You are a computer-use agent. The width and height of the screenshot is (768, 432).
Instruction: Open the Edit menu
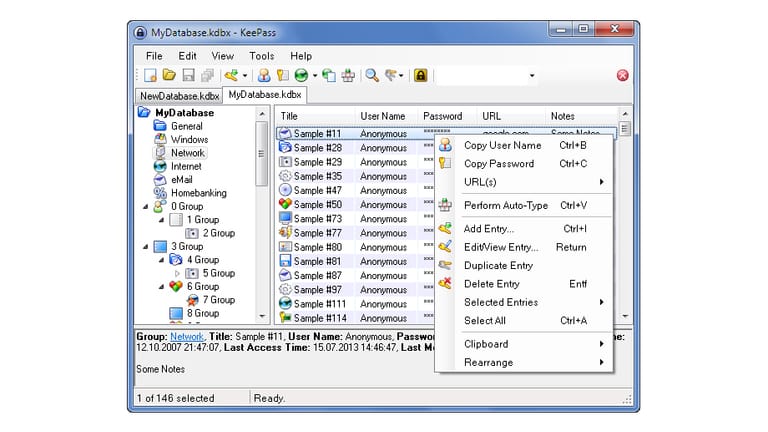pos(187,56)
